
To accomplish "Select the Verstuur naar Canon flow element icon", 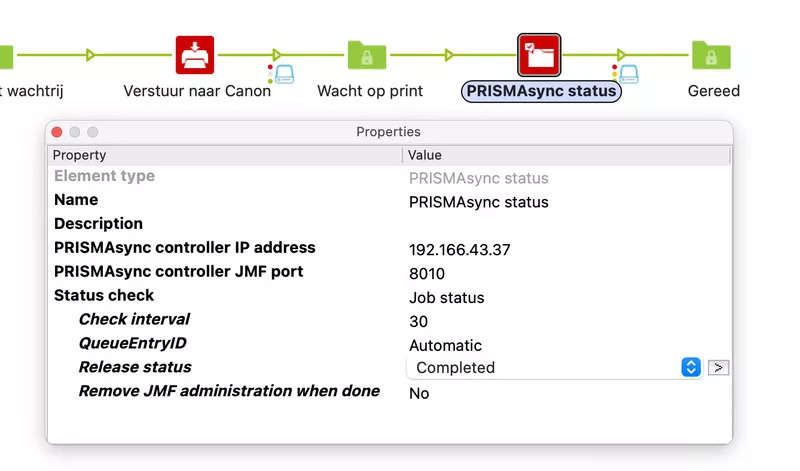I will [x=195, y=55].
